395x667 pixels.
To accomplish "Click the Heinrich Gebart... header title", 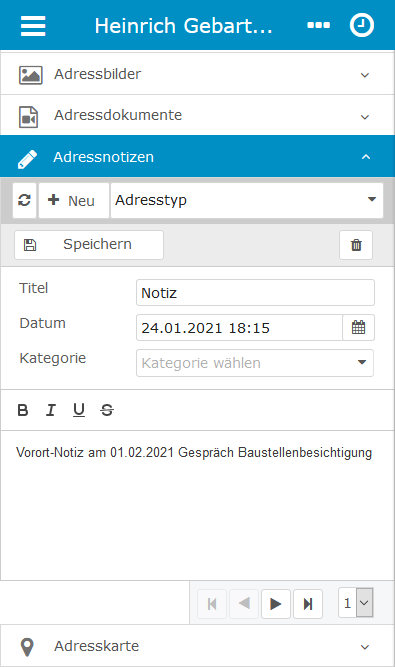I will point(183,26).
